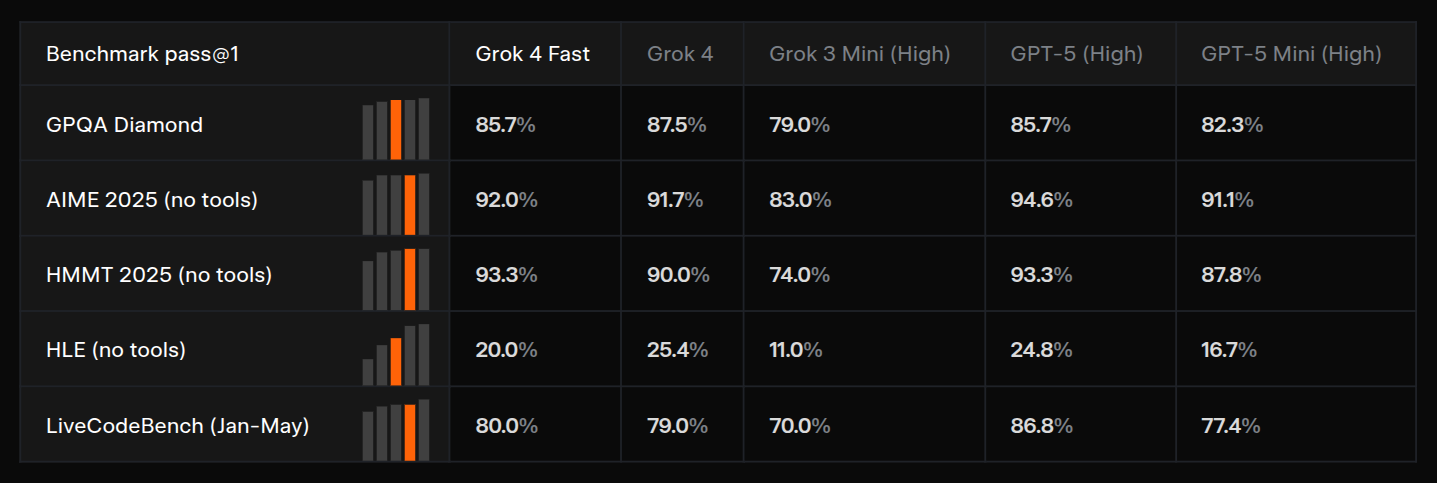Select the Grok 4 Fast column header
Image resolution: width=1437 pixels, height=483 pixels.
point(533,54)
